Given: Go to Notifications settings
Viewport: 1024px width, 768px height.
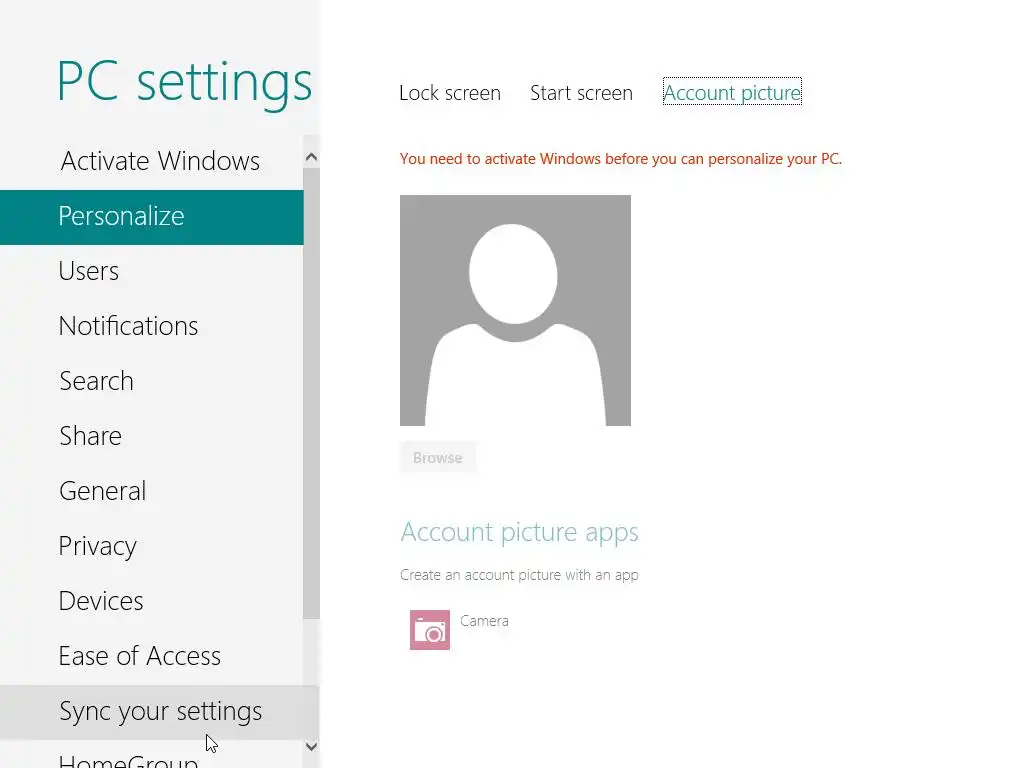Looking at the screenshot, I should [152, 327].
